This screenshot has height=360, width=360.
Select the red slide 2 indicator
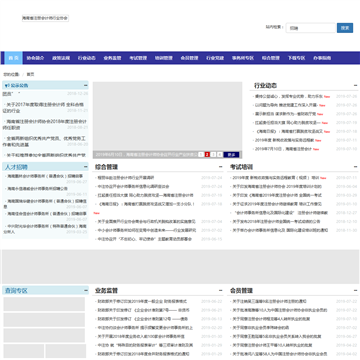coord(207,155)
